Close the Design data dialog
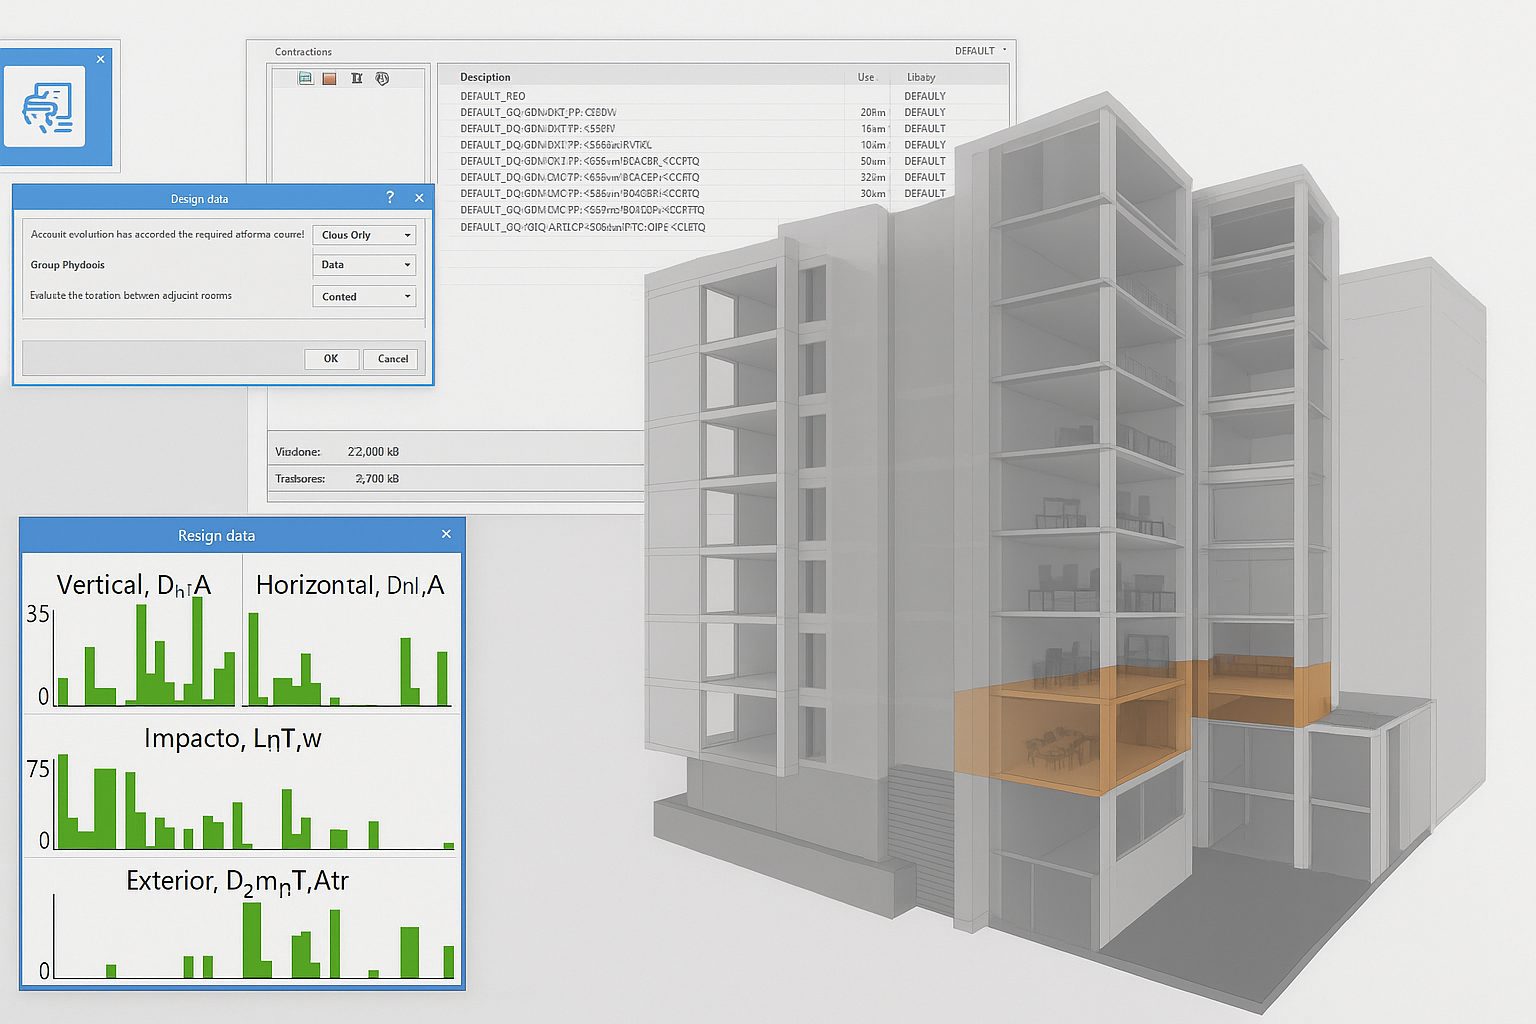 tap(419, 198)
